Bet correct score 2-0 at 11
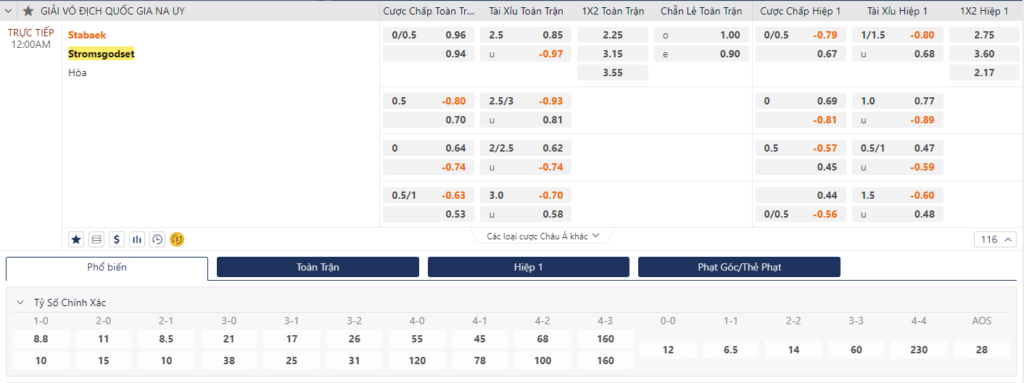The image size is (1024, 383). coord(103,339)
